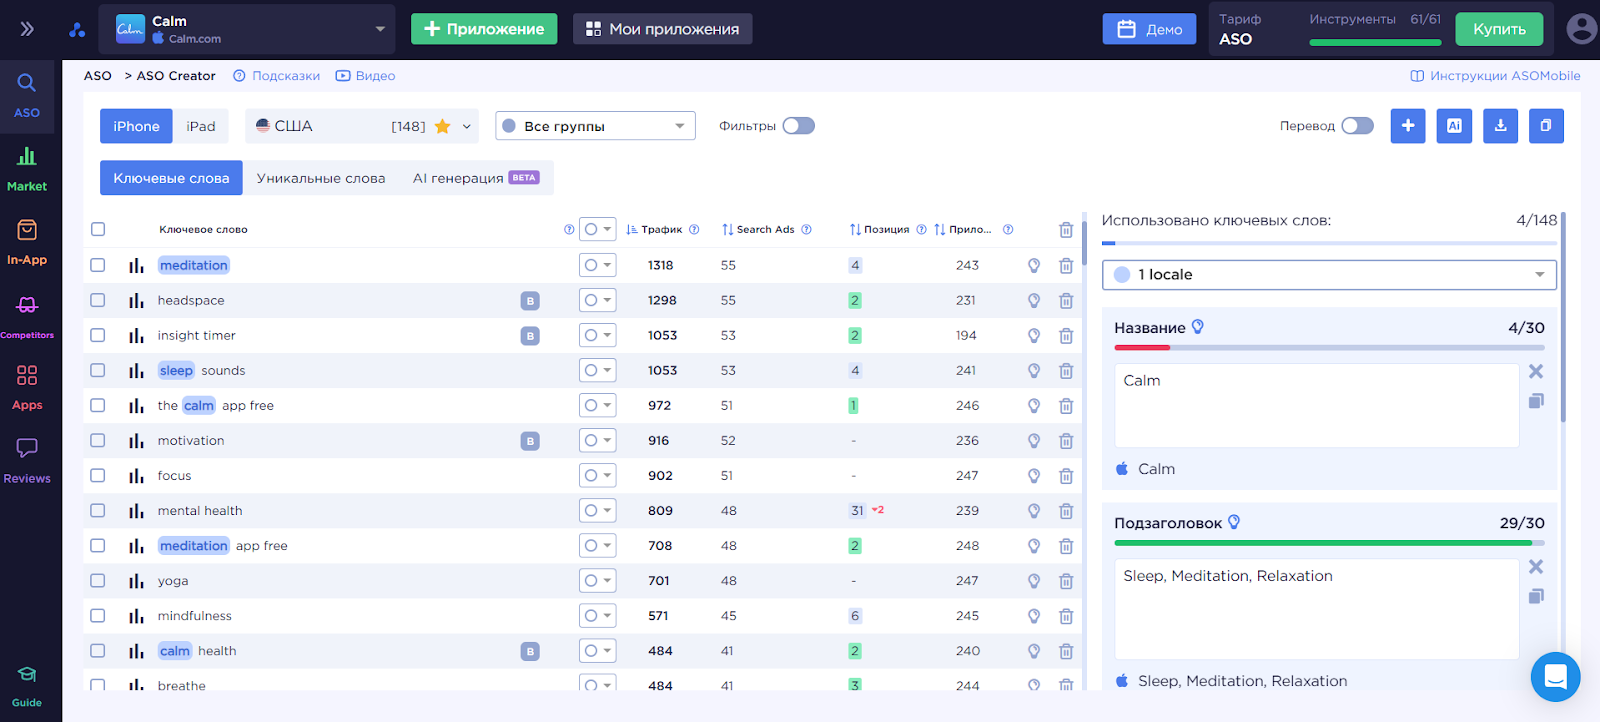Select the Ключевые слова tab
This screenshot has height=722, width=1600.
[171, 178]
